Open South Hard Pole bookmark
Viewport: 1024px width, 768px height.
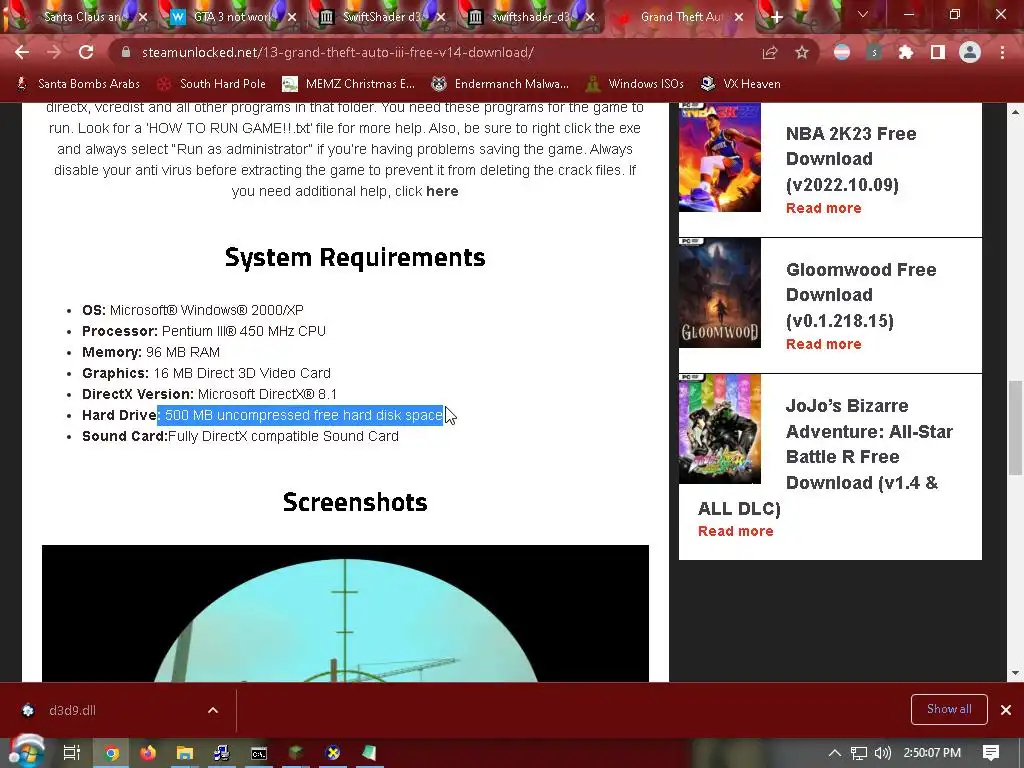coord(212,84)
